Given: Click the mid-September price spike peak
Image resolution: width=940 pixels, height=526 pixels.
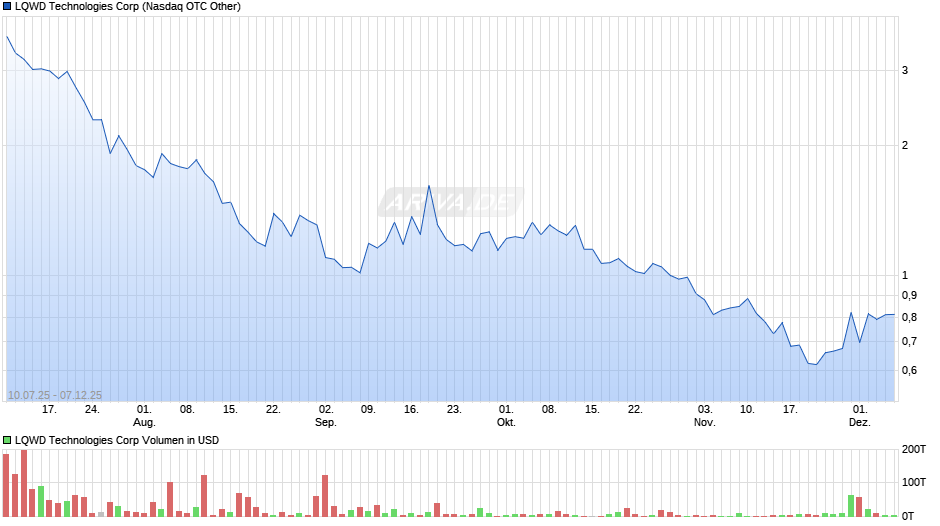Looking at the screenshot, I should pyautogui.click(x=429, y=186).
